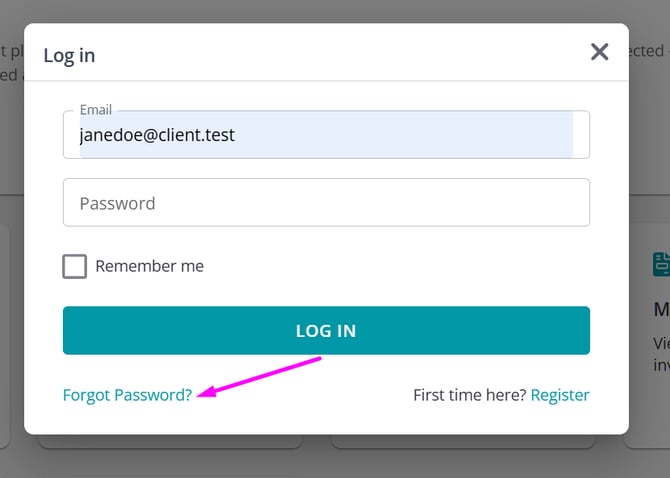Click the dimmed "t pl" text at top left
The width and height of the screenshot is (670, 478).
tap(6, 50)
